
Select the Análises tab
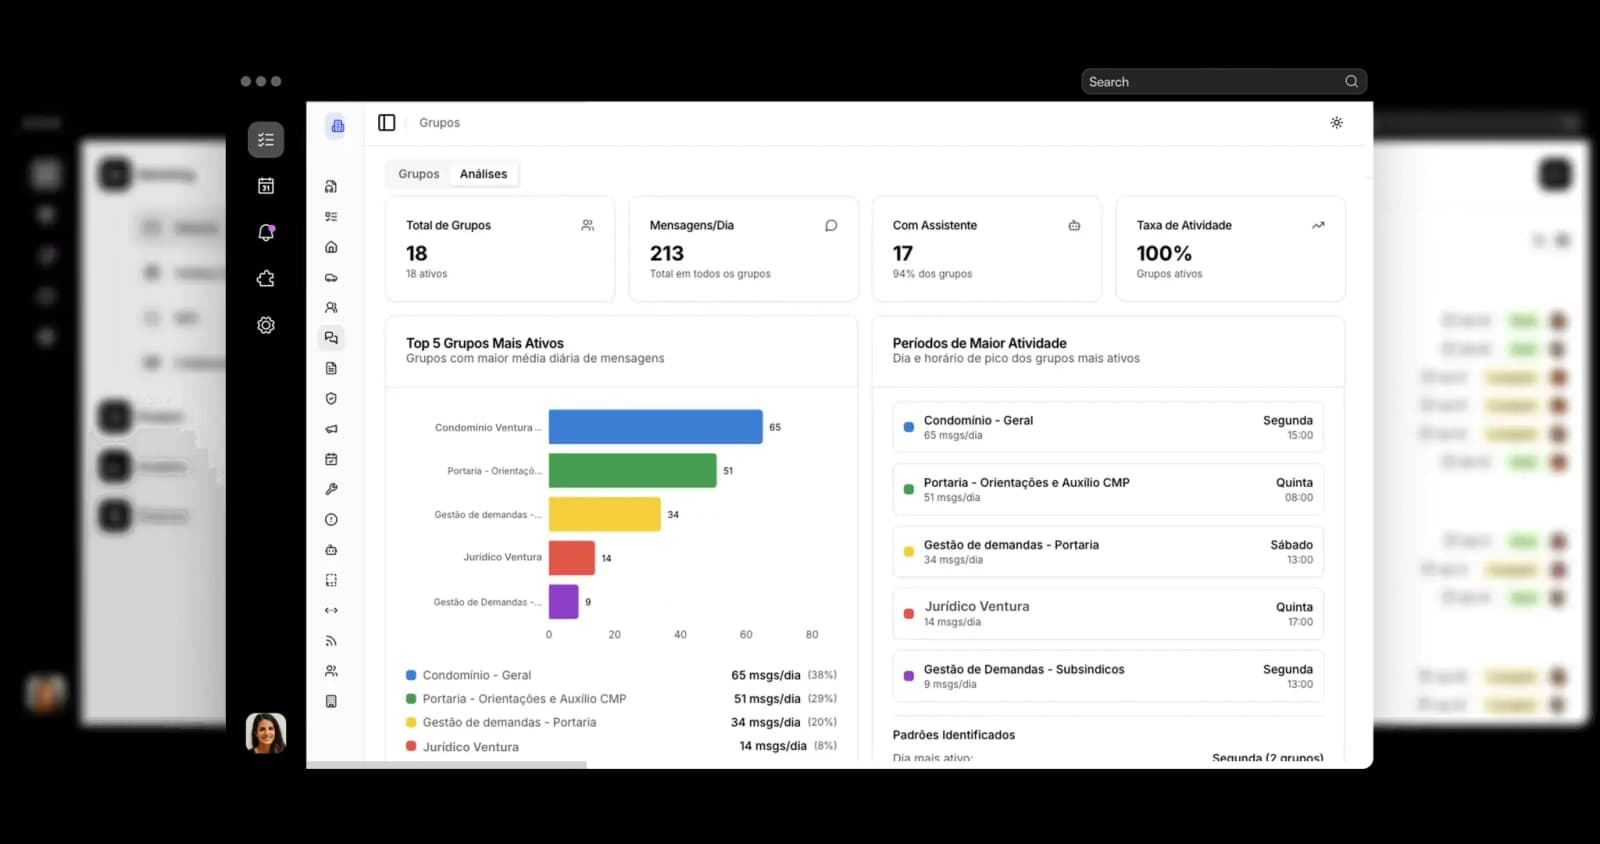click(483, 174)
